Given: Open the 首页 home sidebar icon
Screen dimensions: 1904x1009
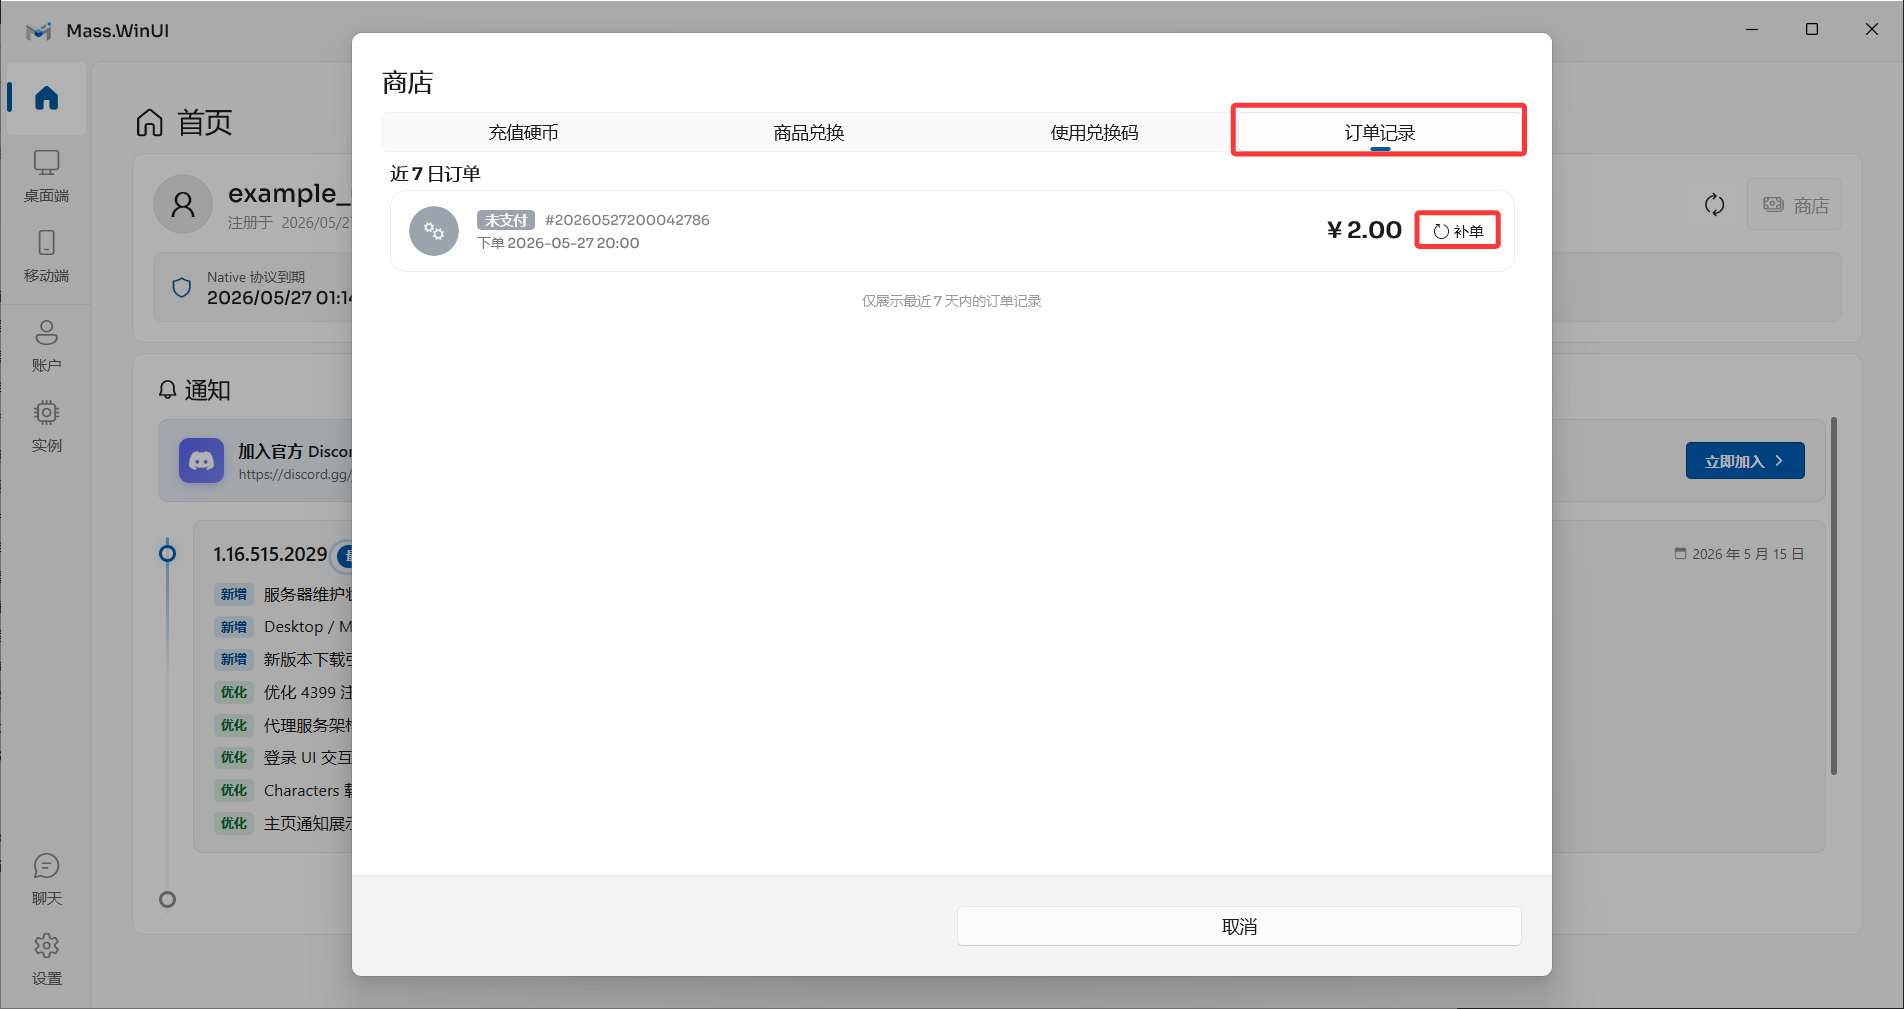Looking at the screenshot, I should [46, 98].
